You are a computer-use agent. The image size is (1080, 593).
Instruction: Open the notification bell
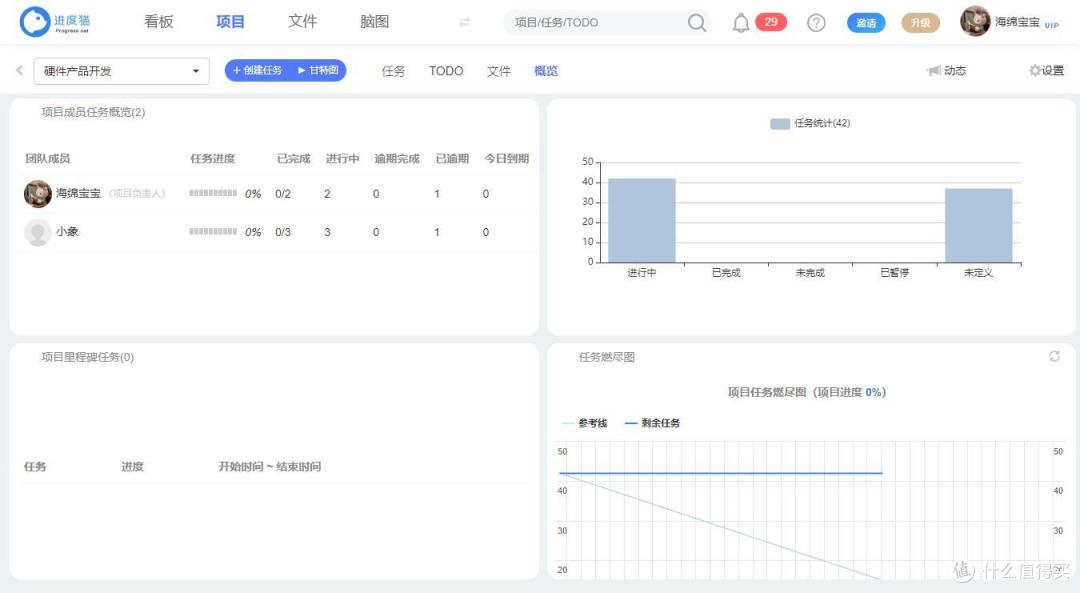[x=740, y=23]
